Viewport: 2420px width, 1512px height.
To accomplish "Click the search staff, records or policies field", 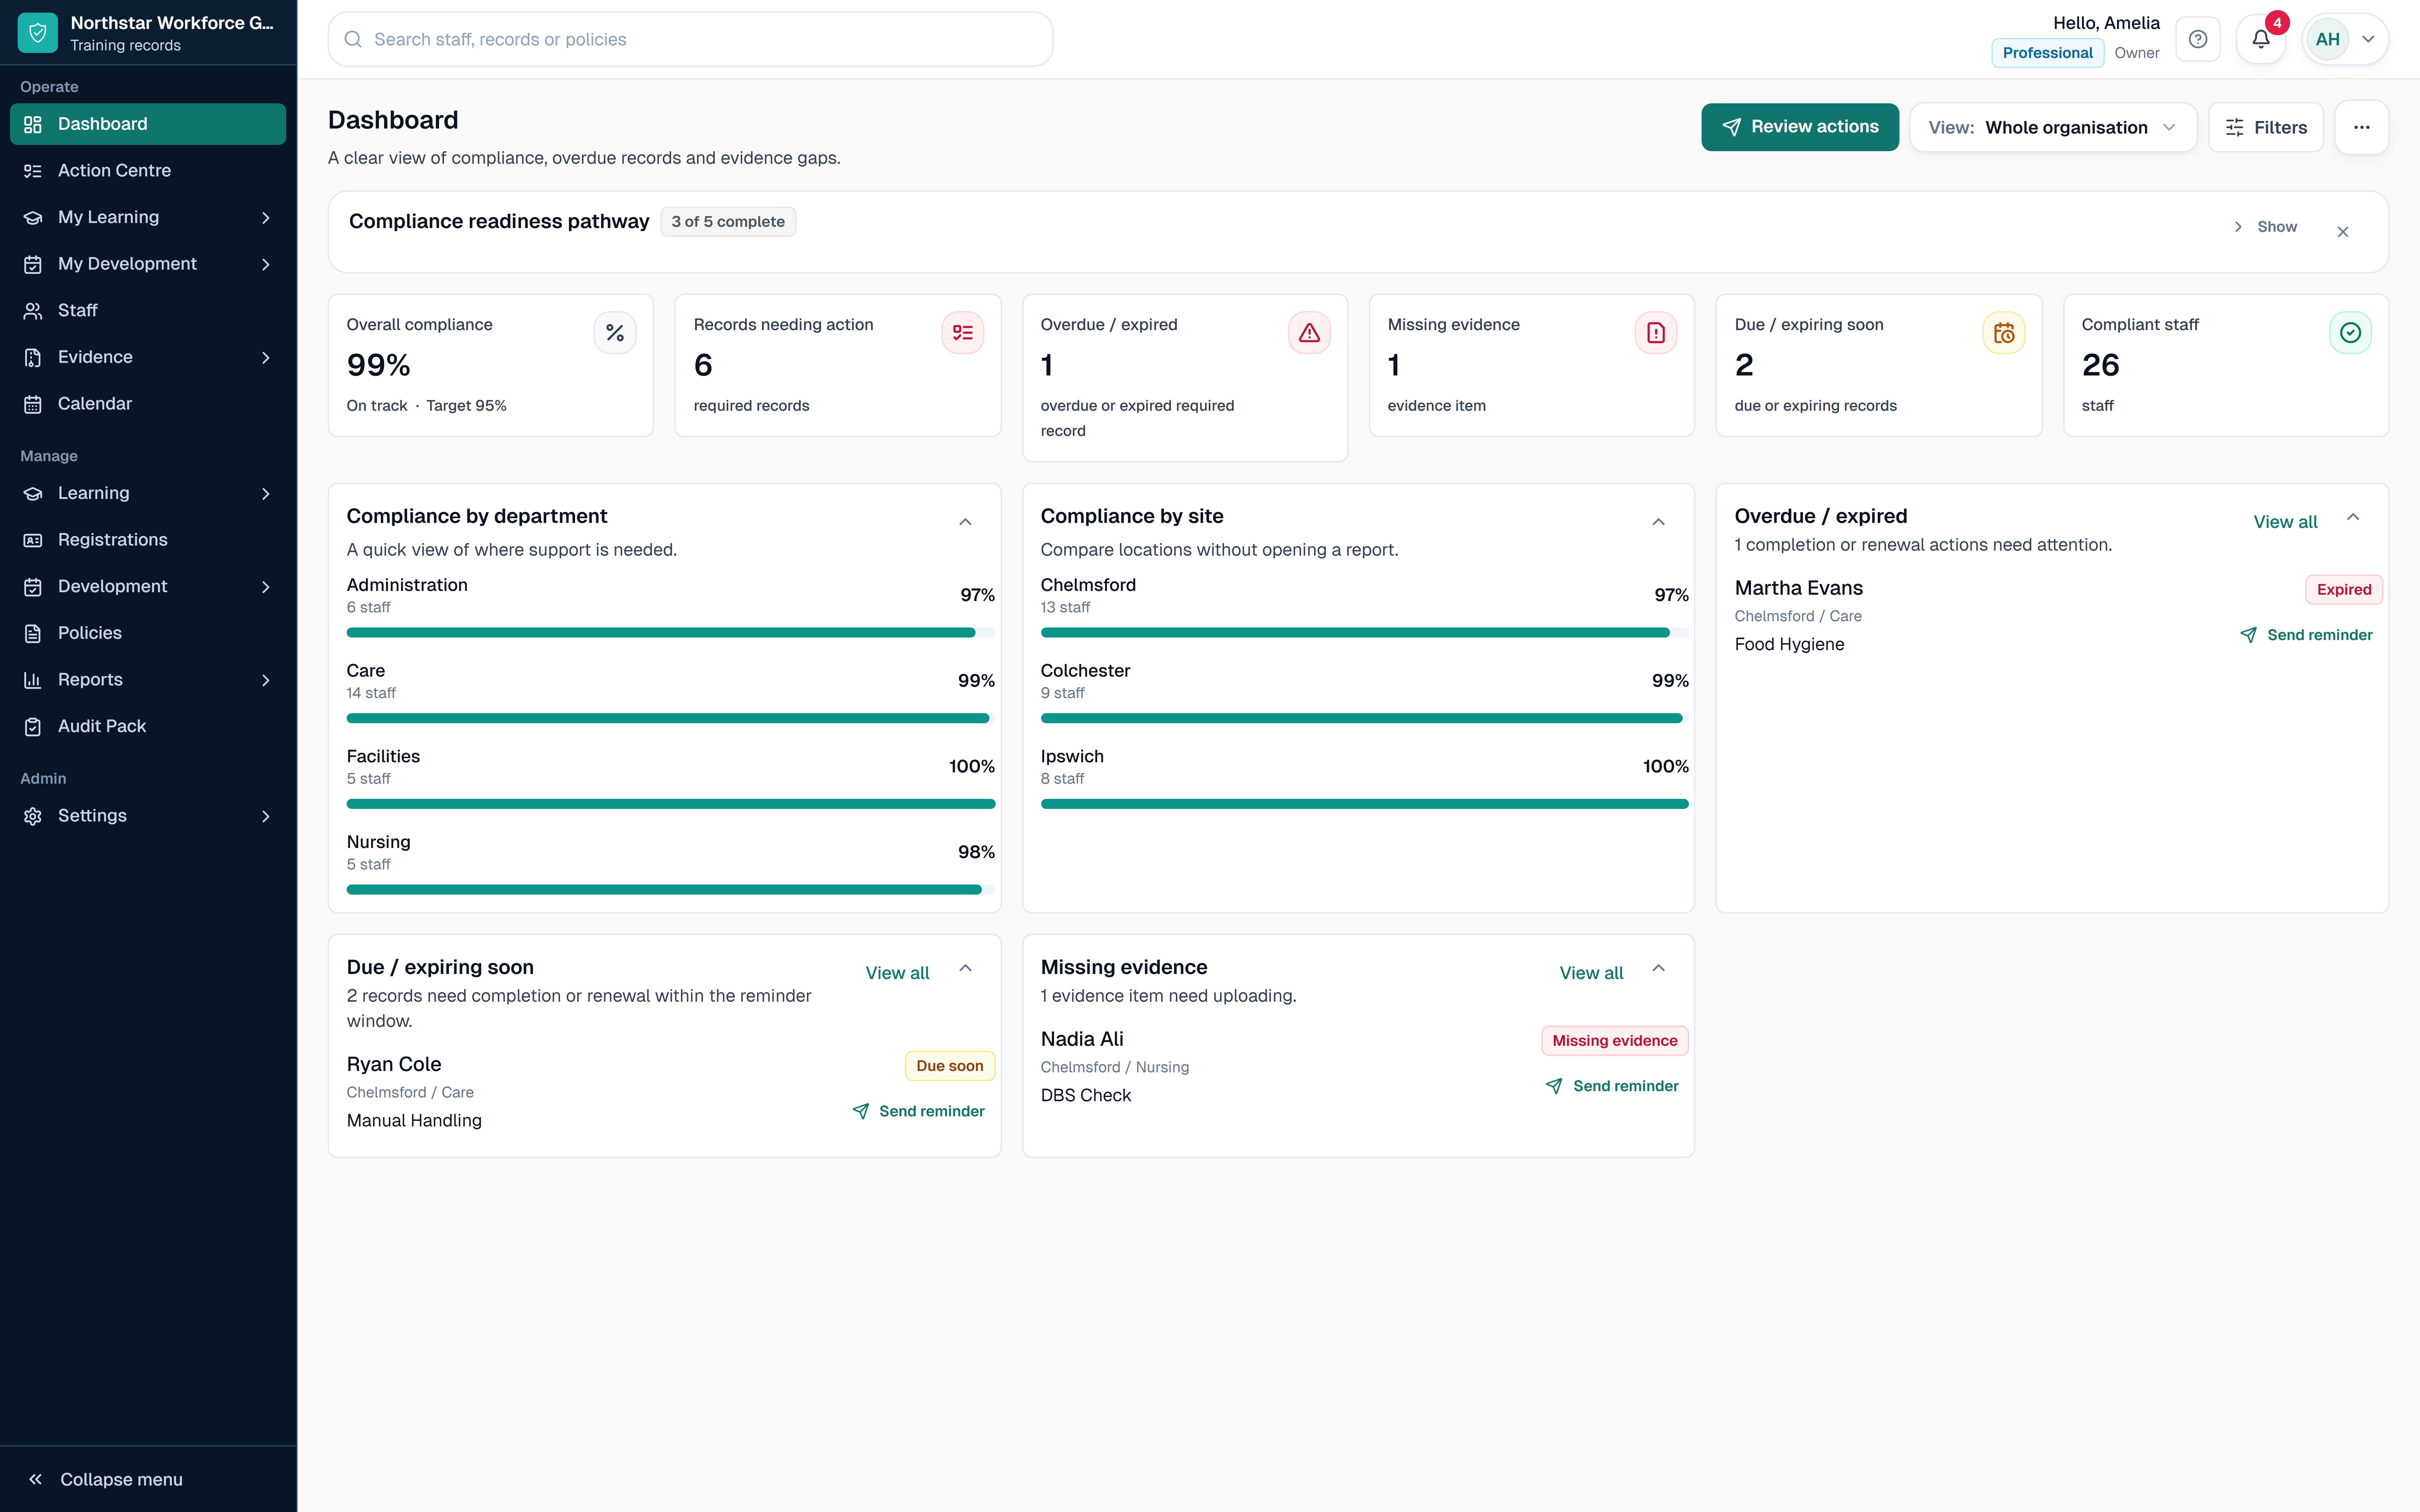I will 690,39.
